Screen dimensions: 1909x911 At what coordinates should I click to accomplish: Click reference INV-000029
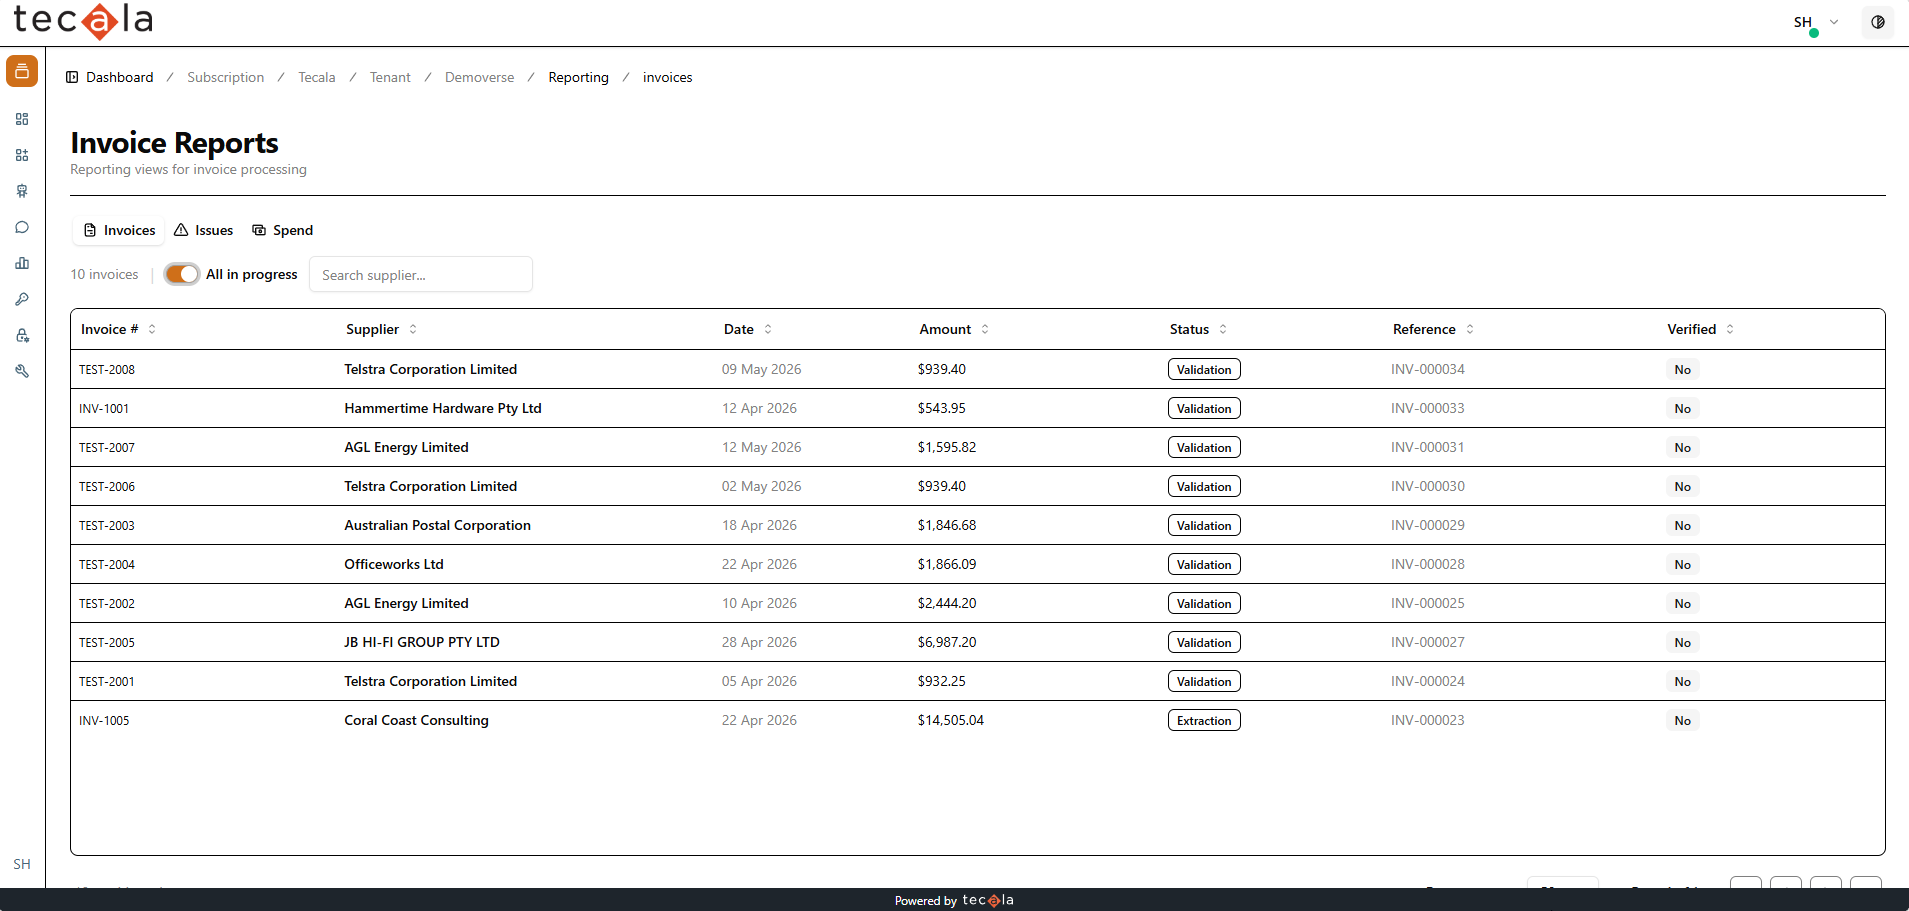point(1428,525)
